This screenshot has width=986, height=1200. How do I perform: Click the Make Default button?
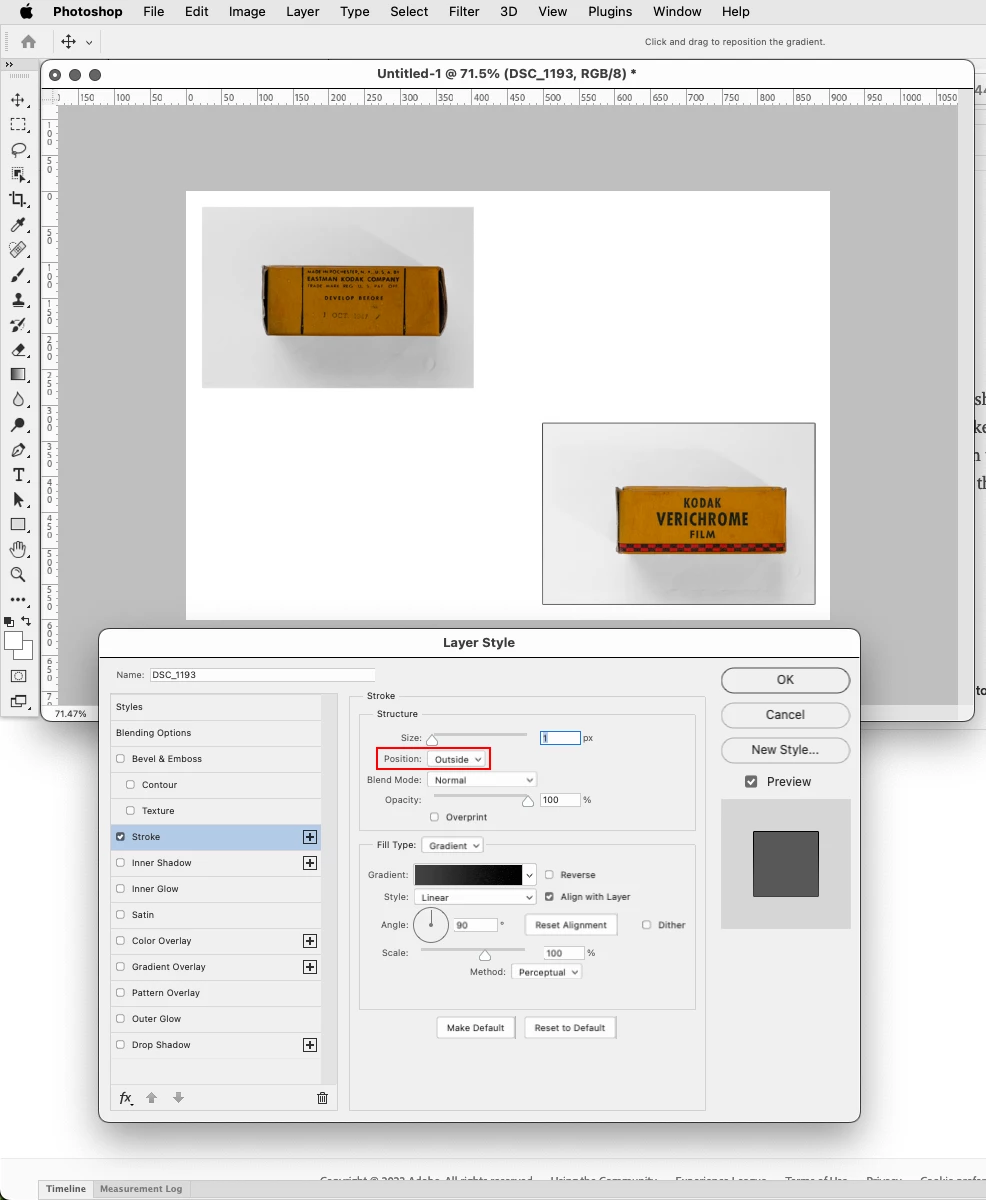coord(476,1028)
